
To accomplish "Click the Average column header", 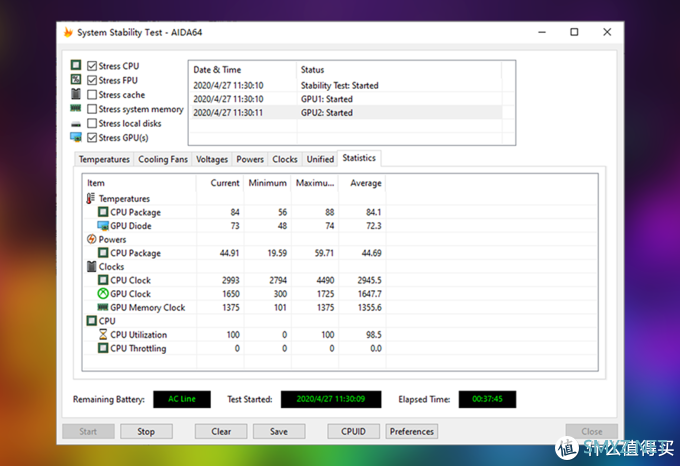I will coord(362,183).
